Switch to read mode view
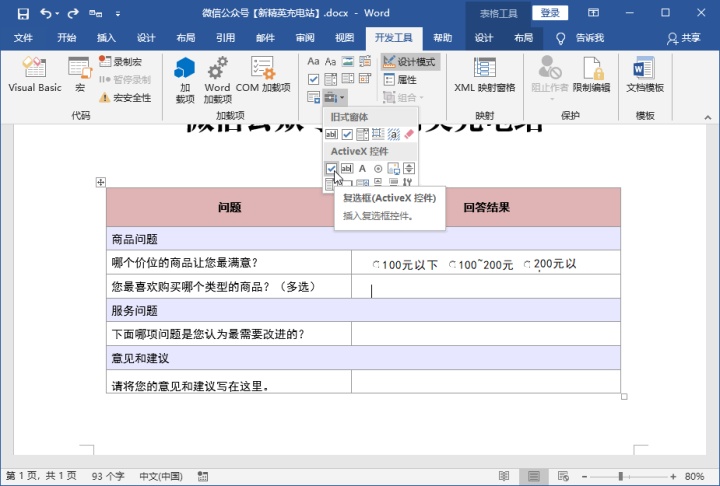720x486 pixels. [x=504, y=476]
